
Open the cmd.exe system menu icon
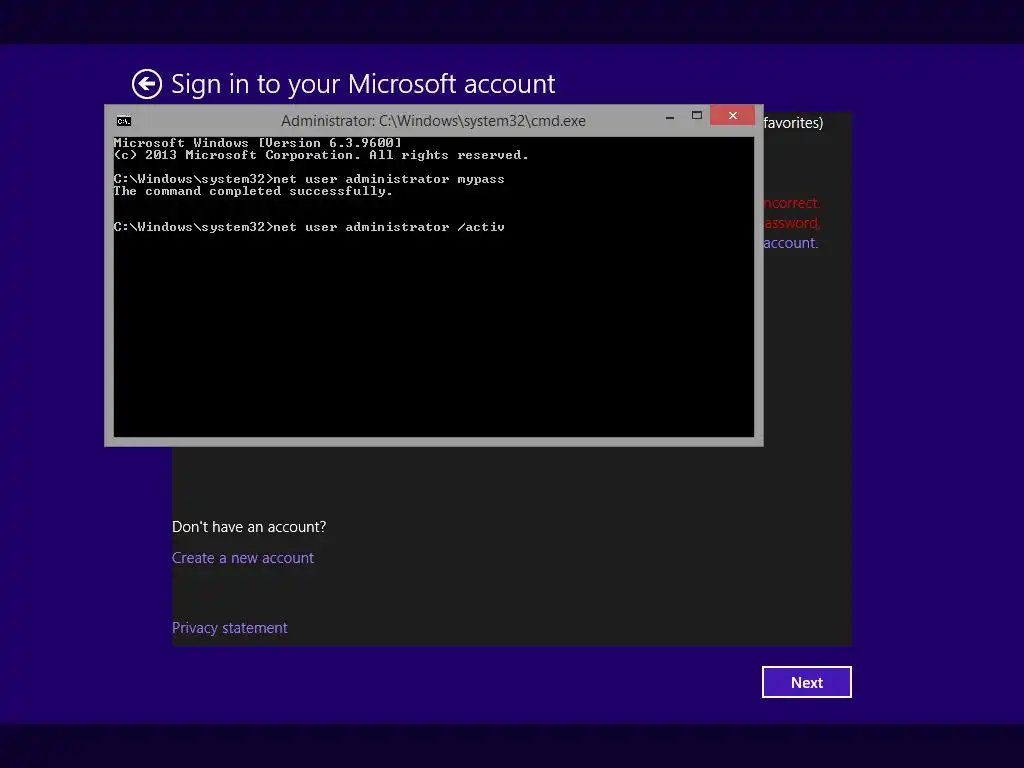124,121
